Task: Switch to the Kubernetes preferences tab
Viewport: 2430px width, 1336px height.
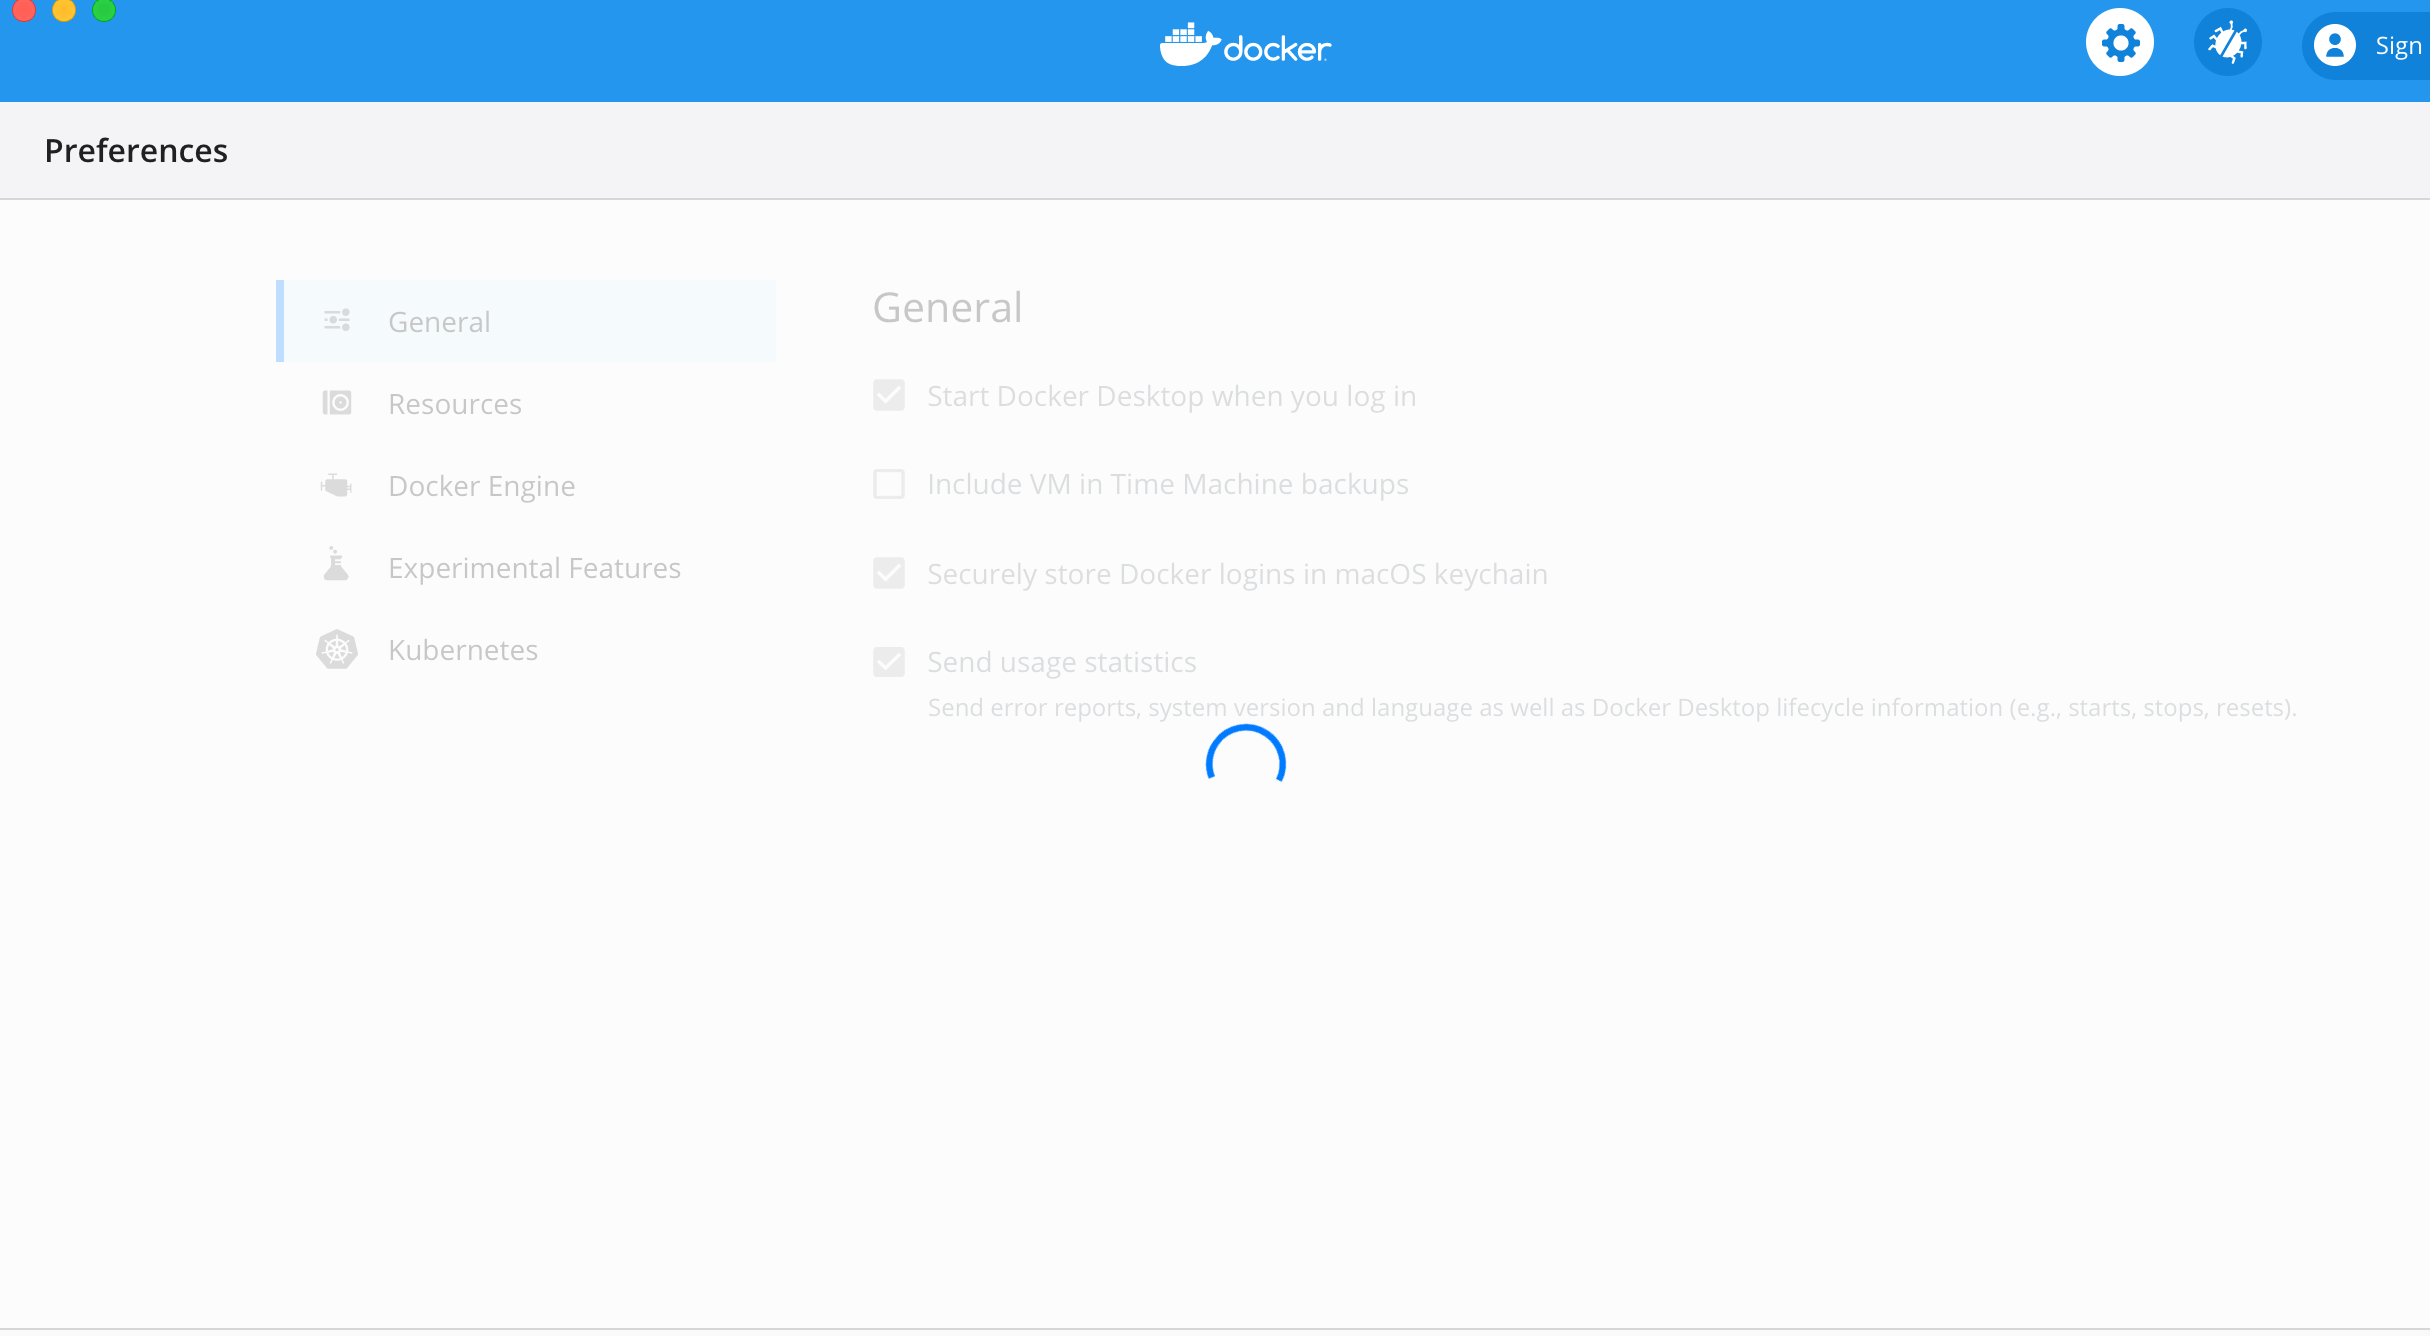Action: click(x=462, y=649)
